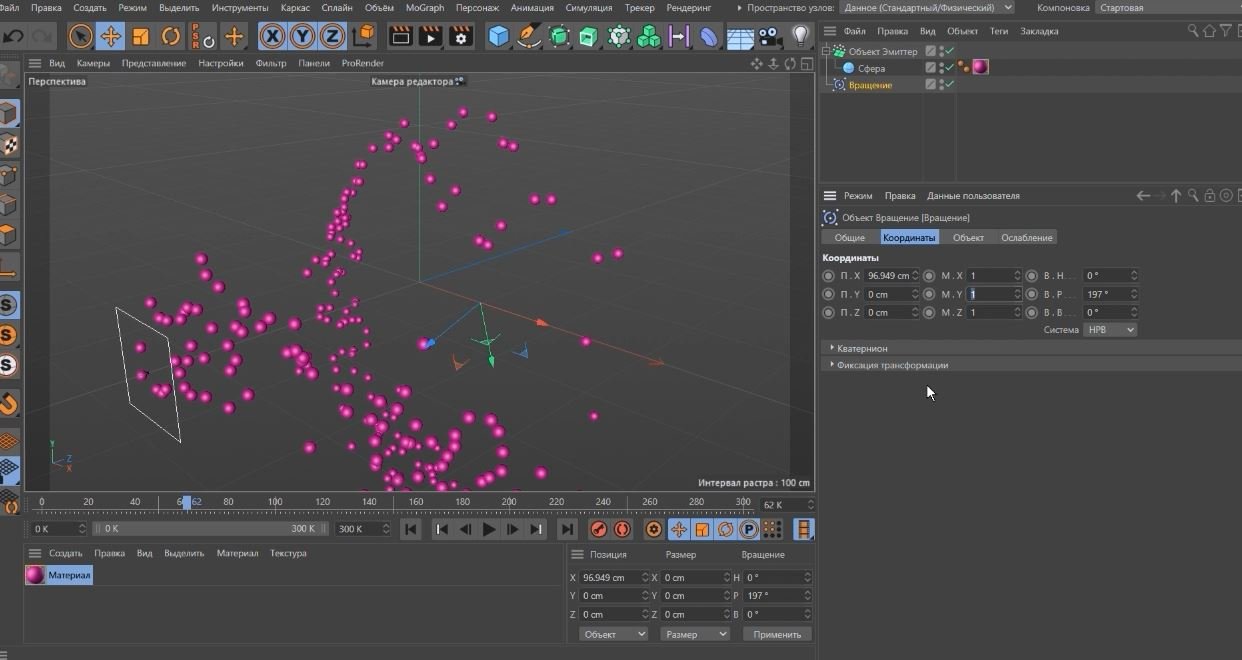1242x660 pixels.
Task: Switch to the Объект attribute tab
Action: (968, 238)
